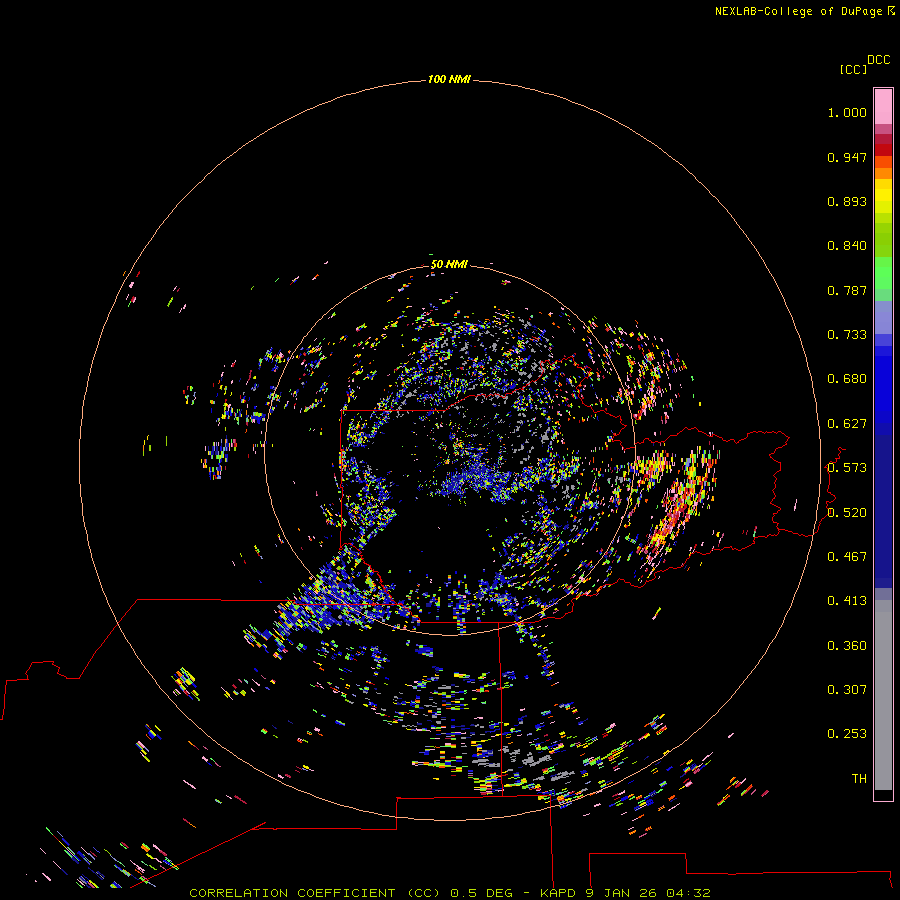
Task: Select the 0.253 scale value
Action: point(847,734)
